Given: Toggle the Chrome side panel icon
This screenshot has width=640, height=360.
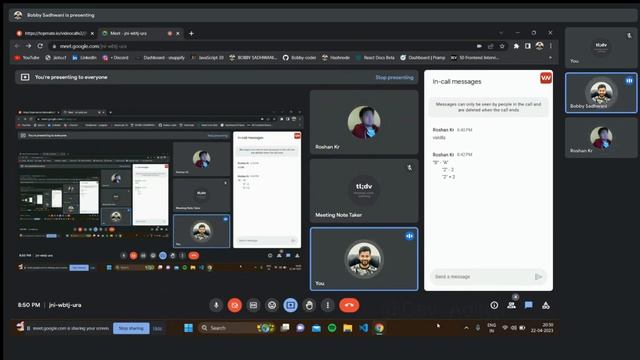Looking at the screenshot, I should [528, 46].
